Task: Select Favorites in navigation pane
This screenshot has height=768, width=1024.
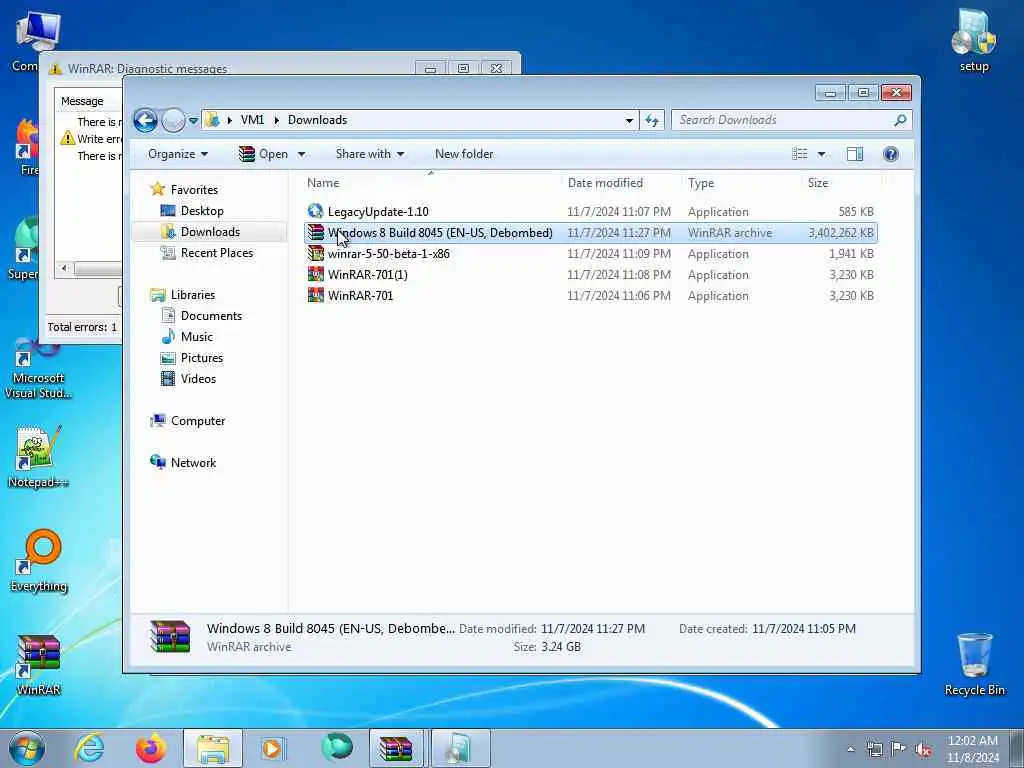Action: (x=194, y=190)
